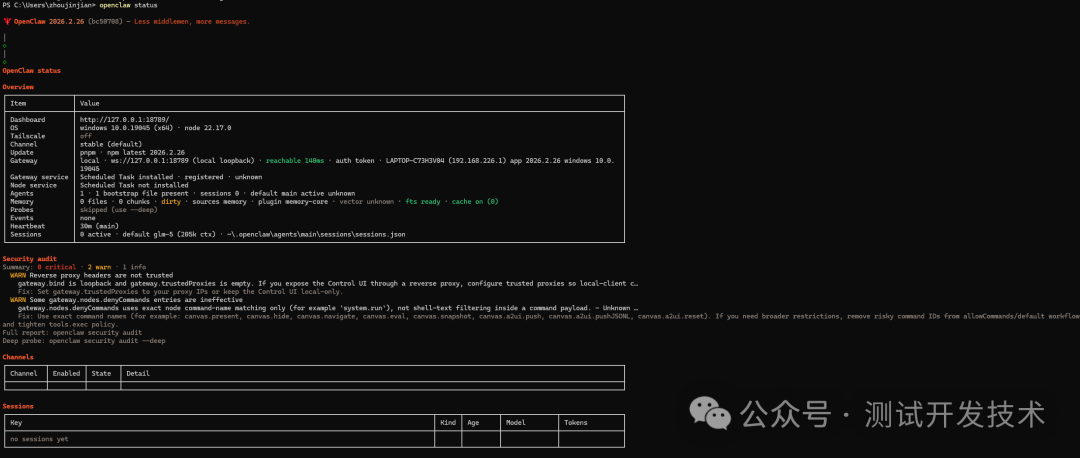
Task: Click the 'Node service' row label
Action: 33,185
